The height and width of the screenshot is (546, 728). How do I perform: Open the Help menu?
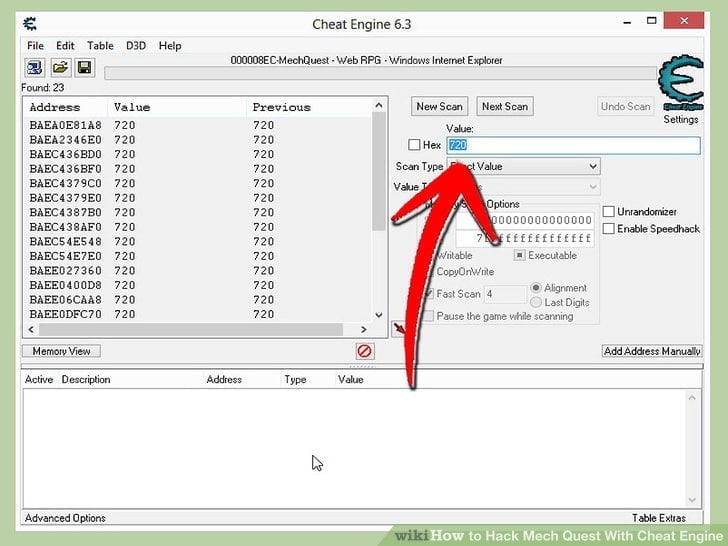[170, 46]
